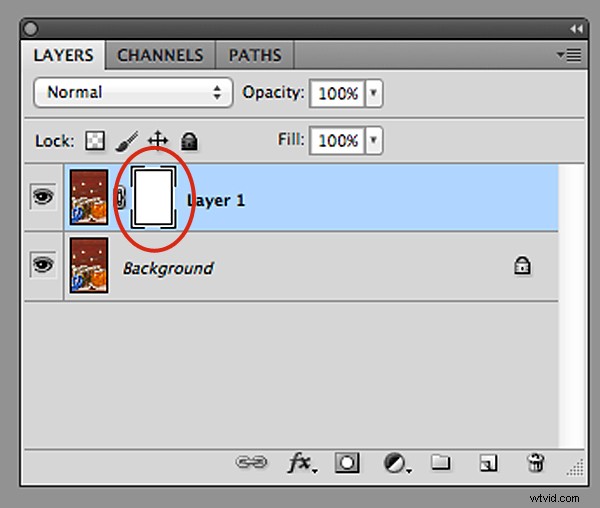Hide Layer 1 using eye icon
Viewport: 600px width, 508px height.
(x=43, y=199)
